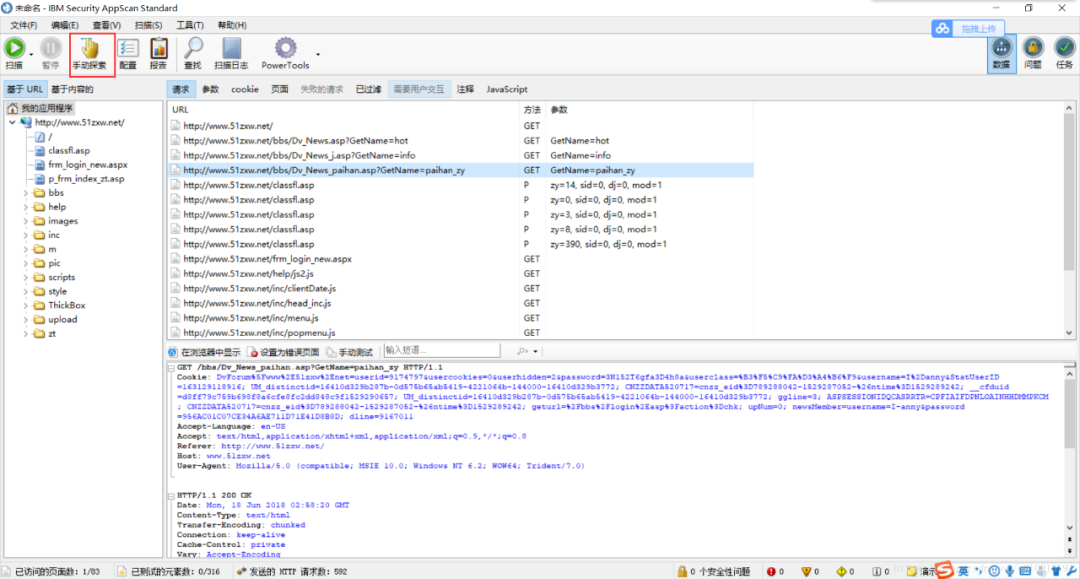Click the 输入短语 search input field
Screen dimensions: 1080x579
(442, 350)
